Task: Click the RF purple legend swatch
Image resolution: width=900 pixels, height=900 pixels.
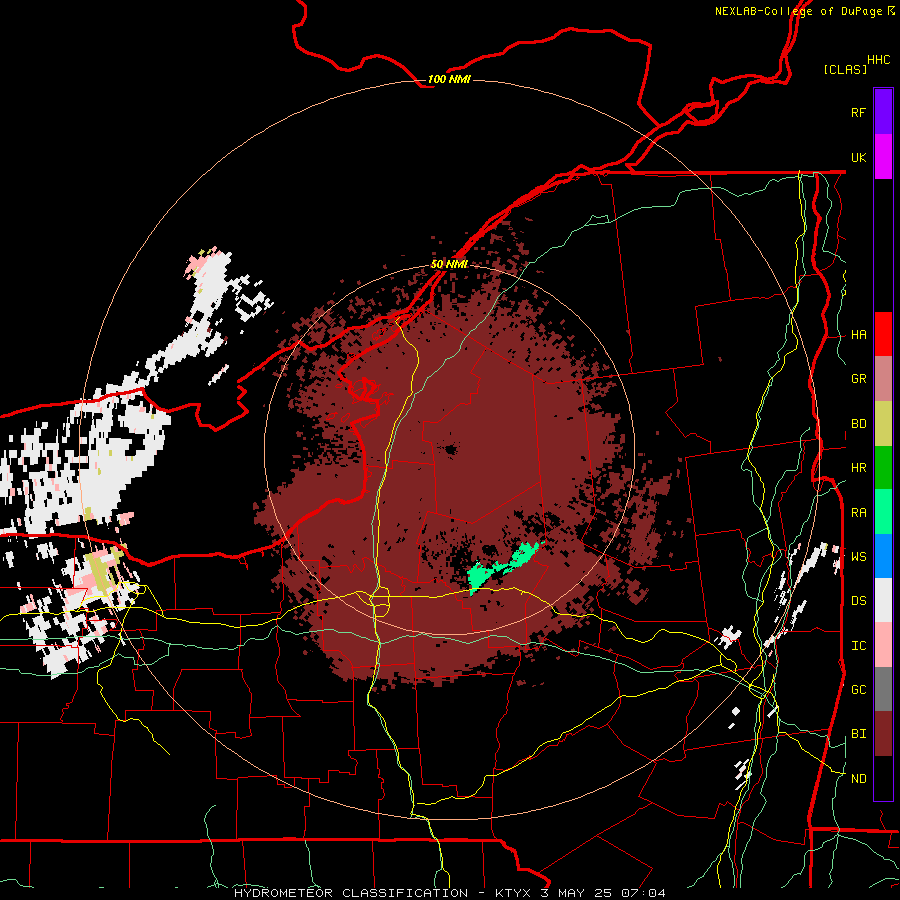Action: pyautogui.click(x=883, y=112)
